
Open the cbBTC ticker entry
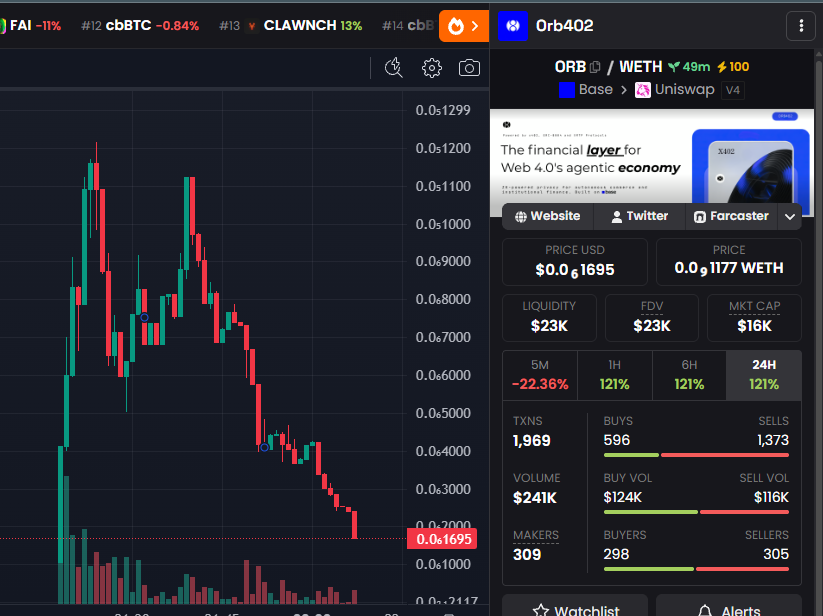pyautogui.click(x=140, y=26)
